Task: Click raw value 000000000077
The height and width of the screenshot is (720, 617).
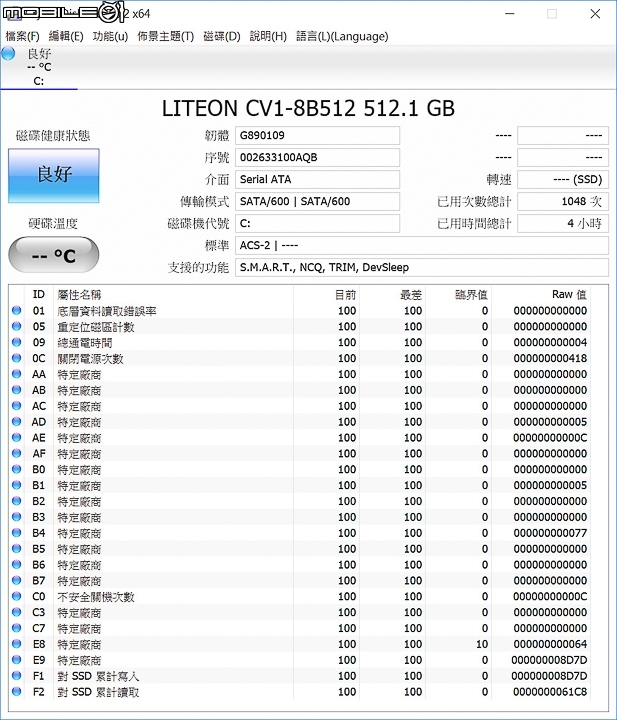Action: point(550,533)
